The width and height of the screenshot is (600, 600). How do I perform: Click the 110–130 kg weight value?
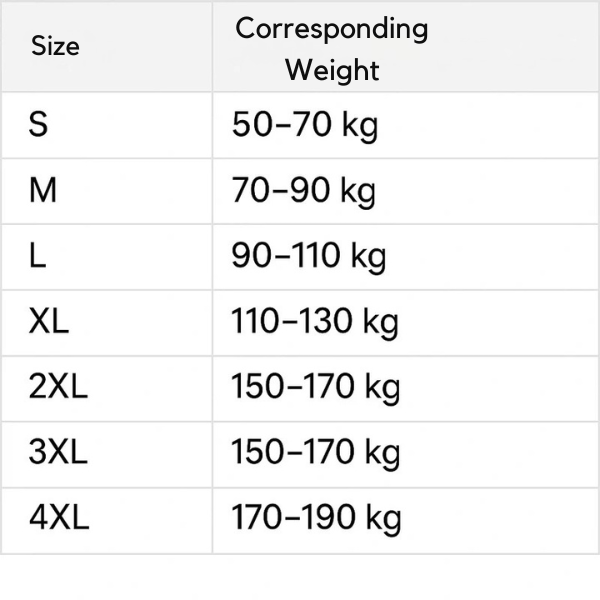pos(315,322)
